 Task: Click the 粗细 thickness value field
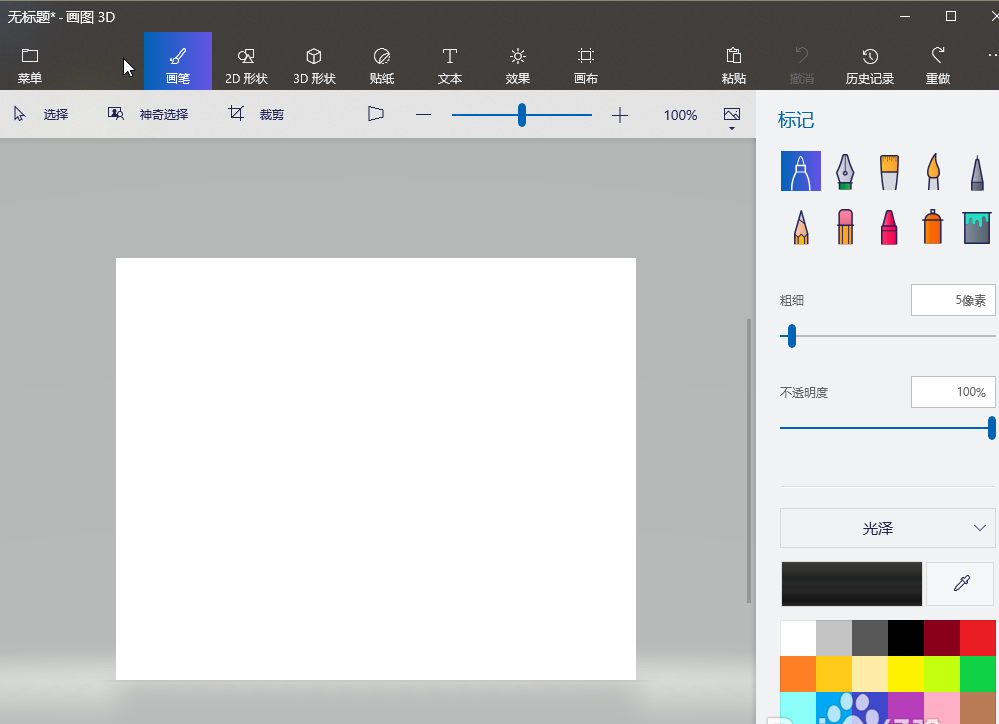(953, 300)
